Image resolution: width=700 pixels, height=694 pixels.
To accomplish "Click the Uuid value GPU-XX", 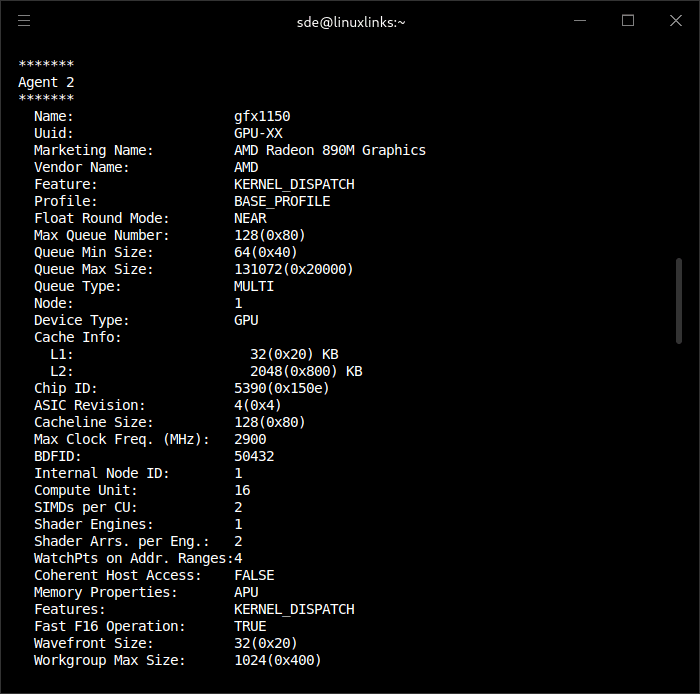I will click(258, 133).
